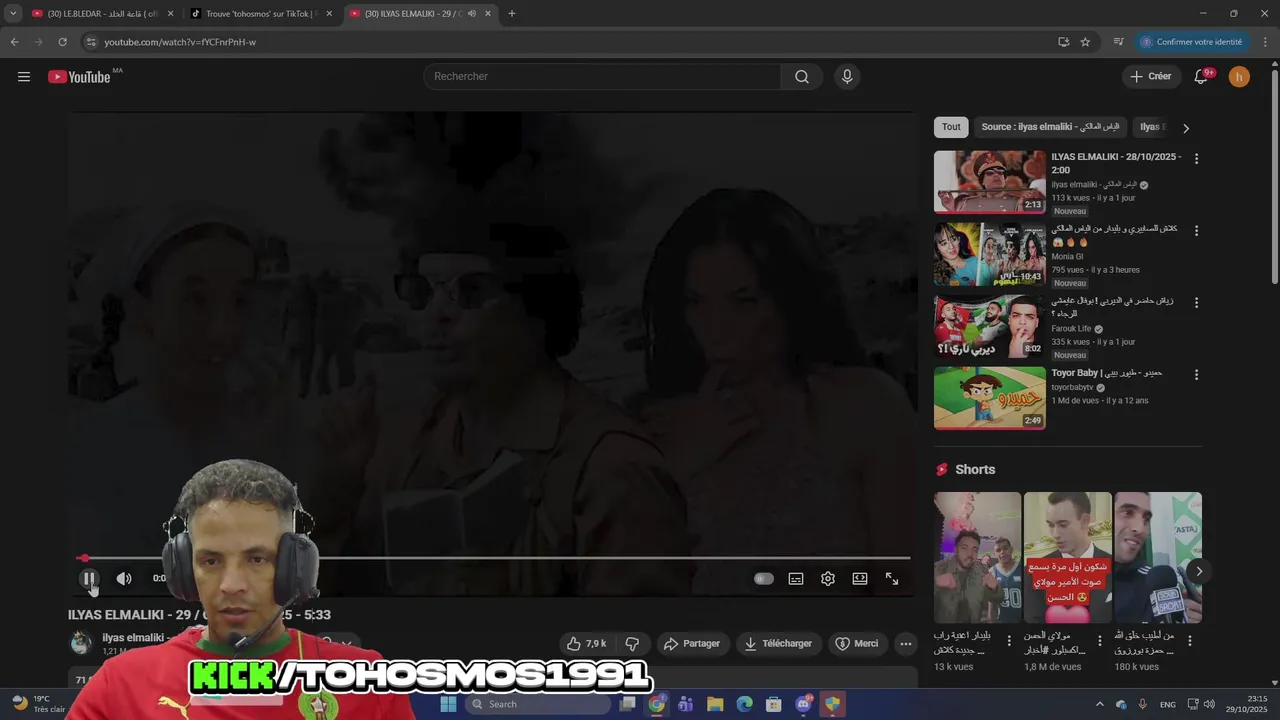1280x720 pixels.
Task: Open options for the Monia Gl video
Action: pos(1196,231)
